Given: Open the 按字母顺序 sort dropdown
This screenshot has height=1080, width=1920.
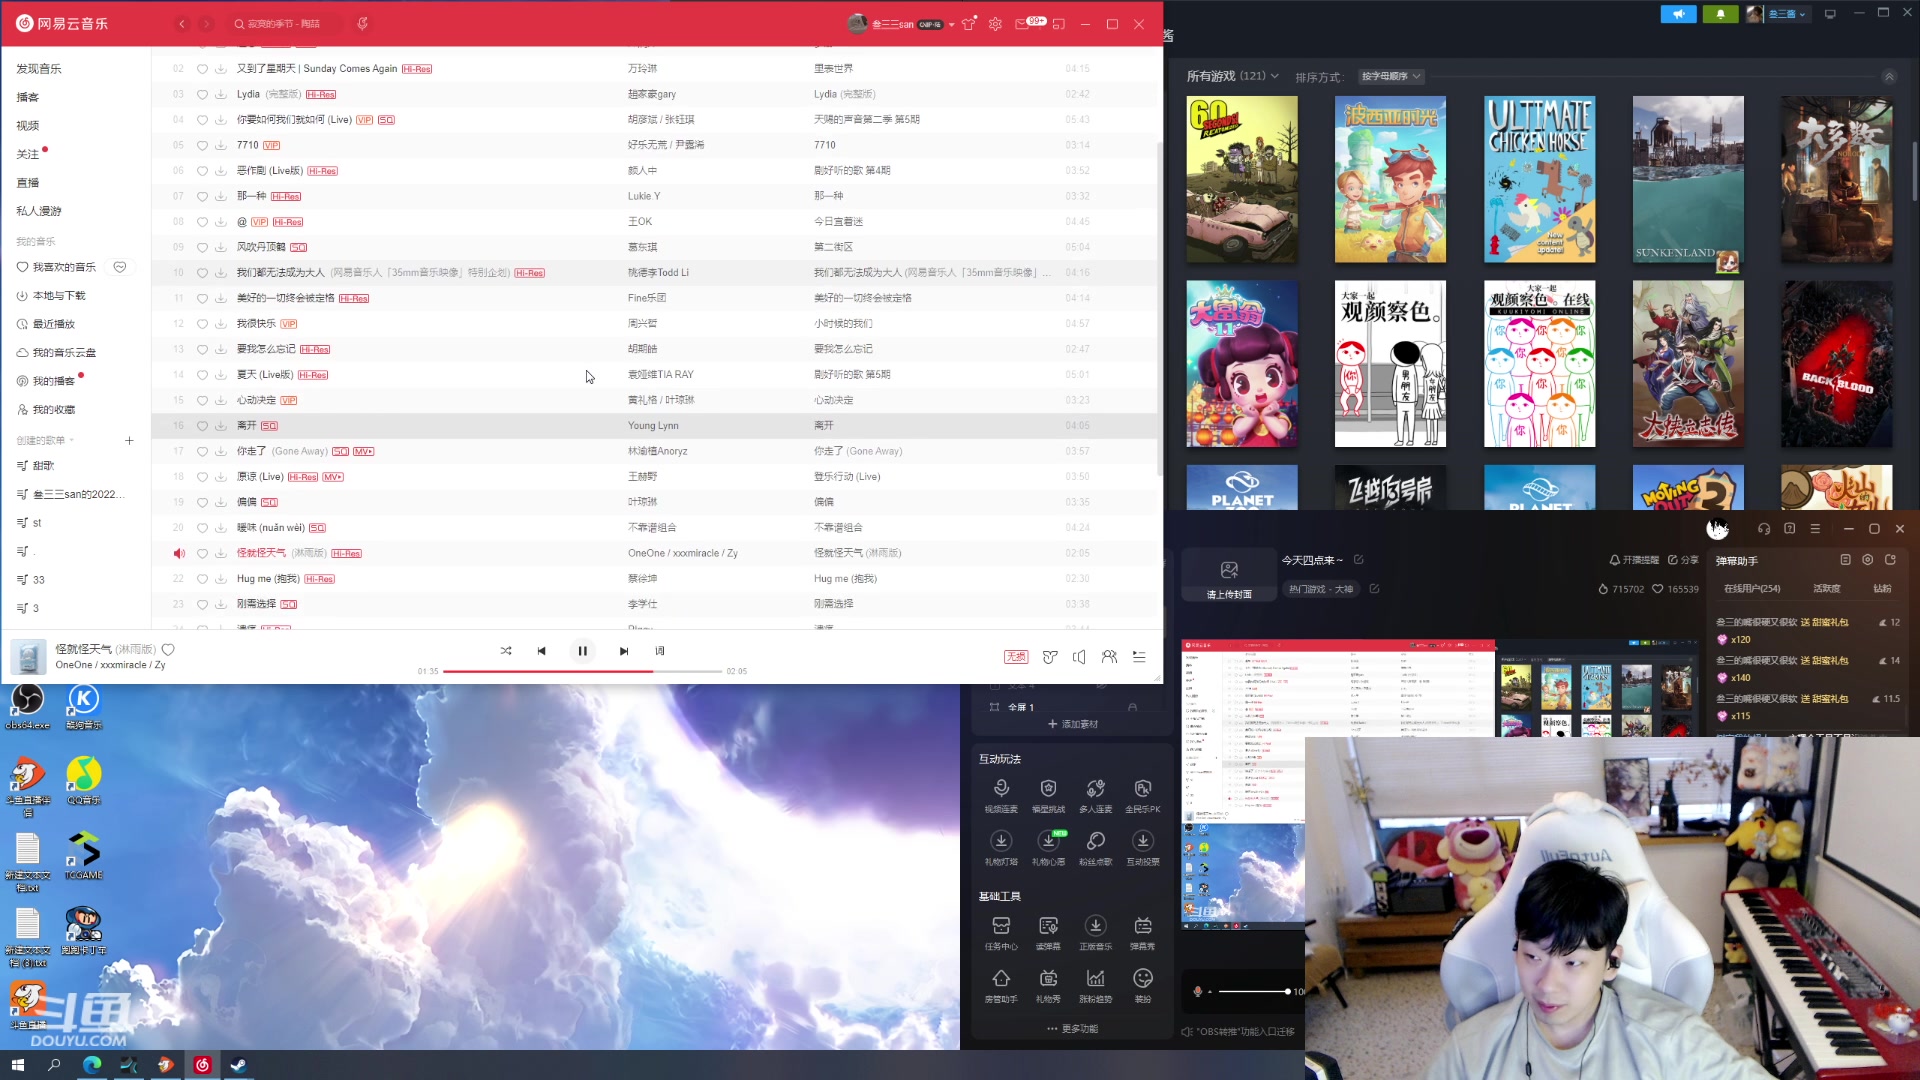Looking at the screenshot, I should [x=1390, y=77].
